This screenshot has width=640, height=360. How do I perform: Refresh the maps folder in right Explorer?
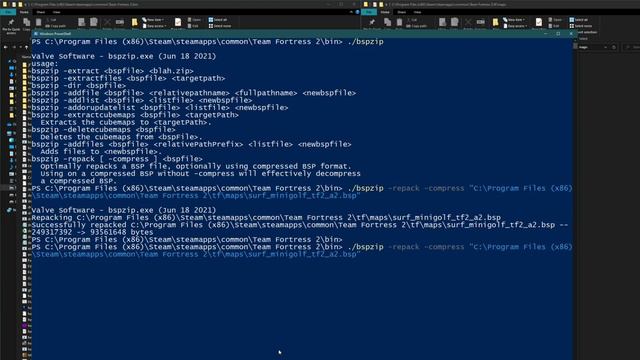(613, 47)
